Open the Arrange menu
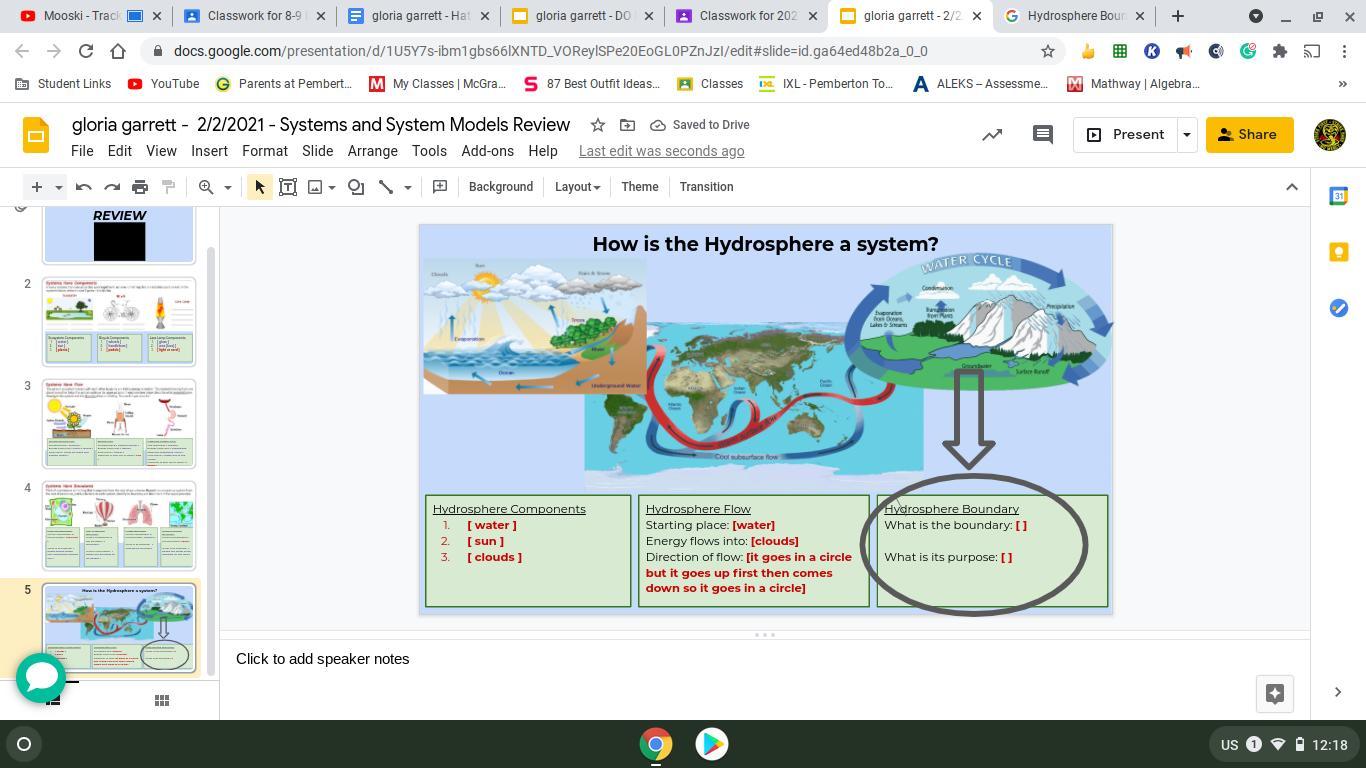This screenshot has height=768, width=1366. pyautogui.click(x=372, y=151)
